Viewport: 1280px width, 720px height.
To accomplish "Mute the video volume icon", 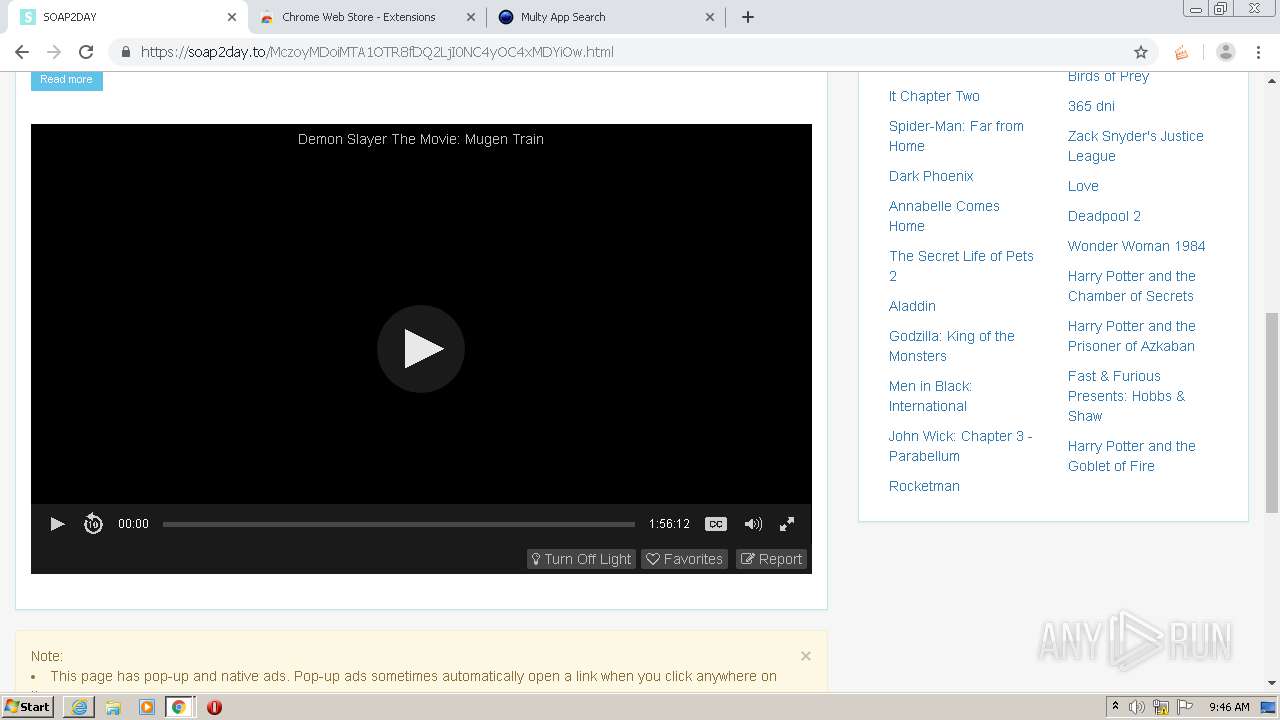I will click(x=753, y=524).
